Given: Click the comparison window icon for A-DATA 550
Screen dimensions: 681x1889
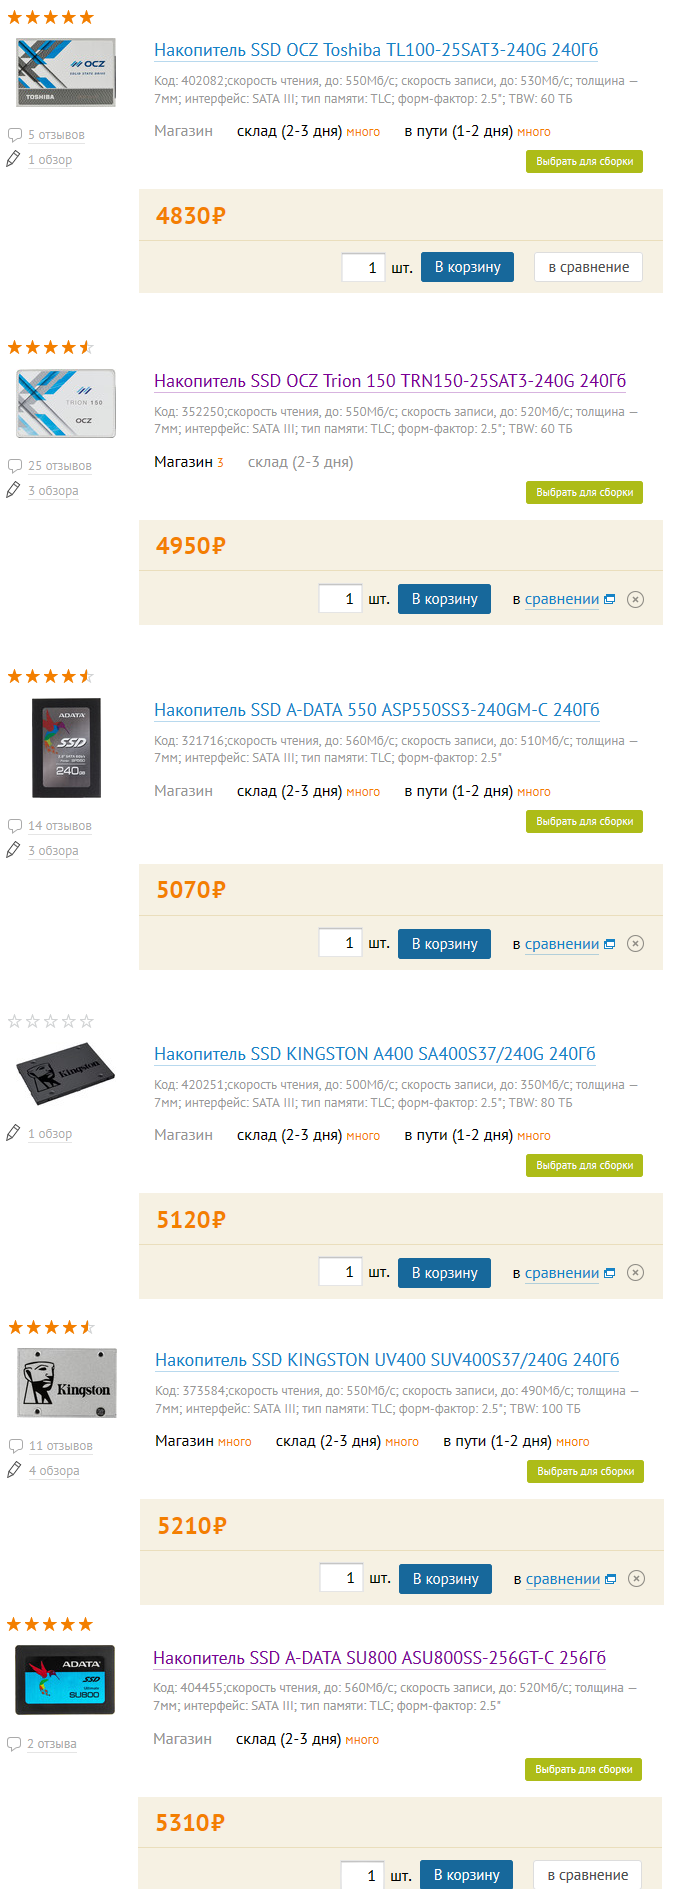Looking at the screenshot, I should 610,944.
